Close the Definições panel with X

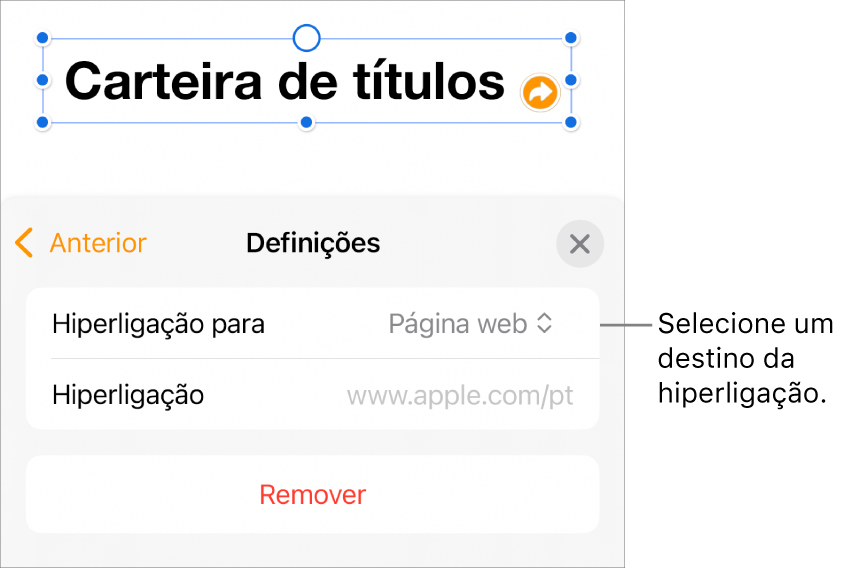580,244
